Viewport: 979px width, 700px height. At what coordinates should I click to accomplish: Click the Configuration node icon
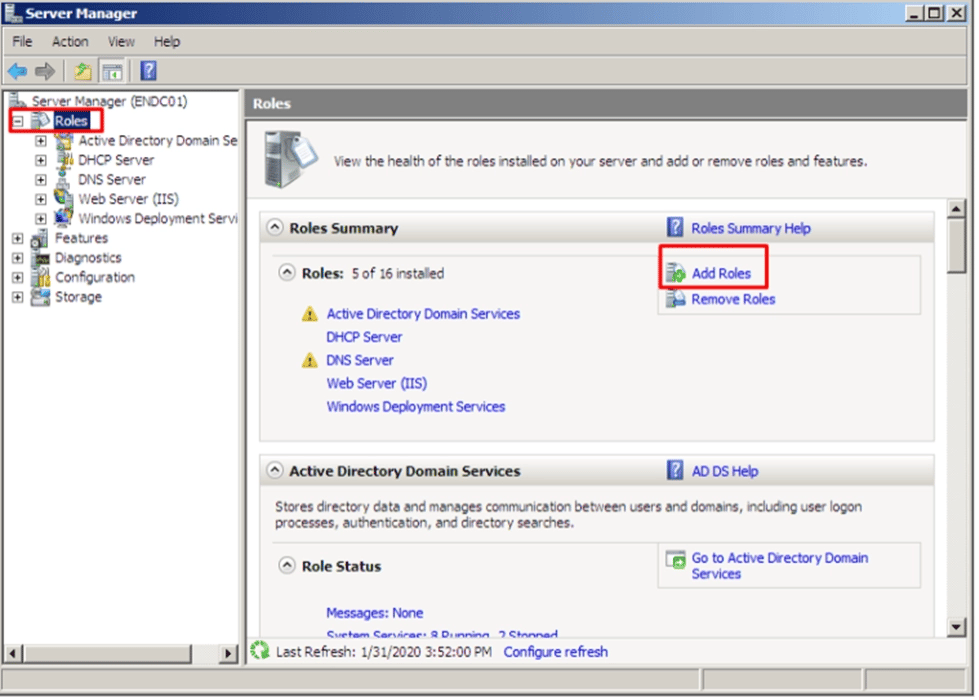41,277
